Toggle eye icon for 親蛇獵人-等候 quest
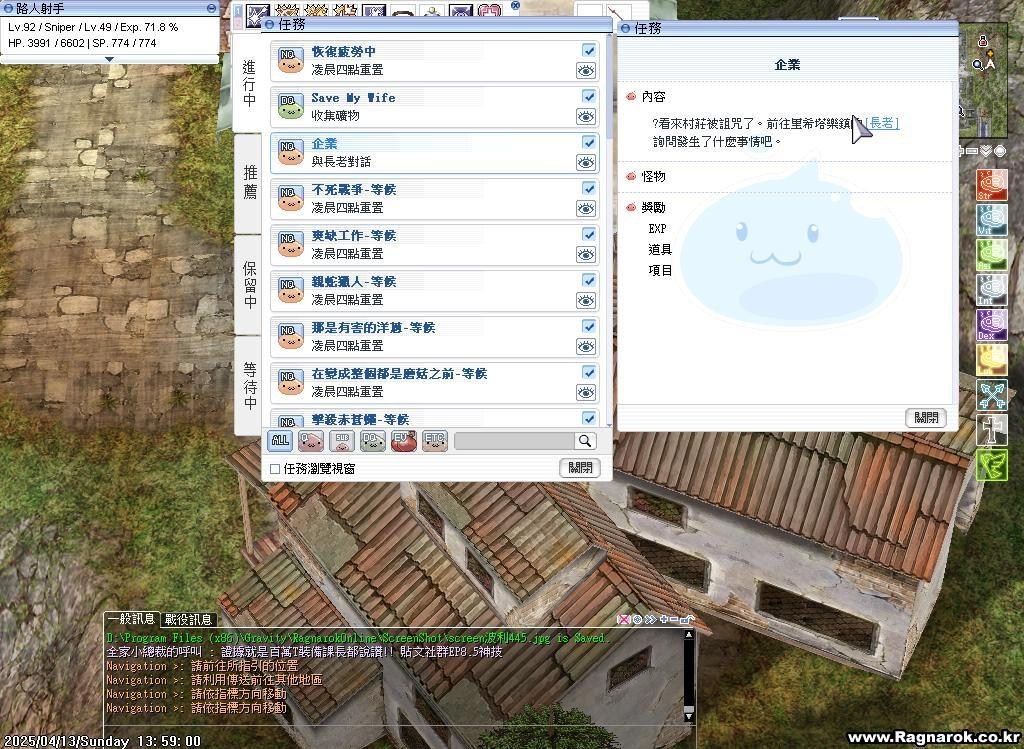Screen dimensions: 1024x749 (x=586, y=300)
